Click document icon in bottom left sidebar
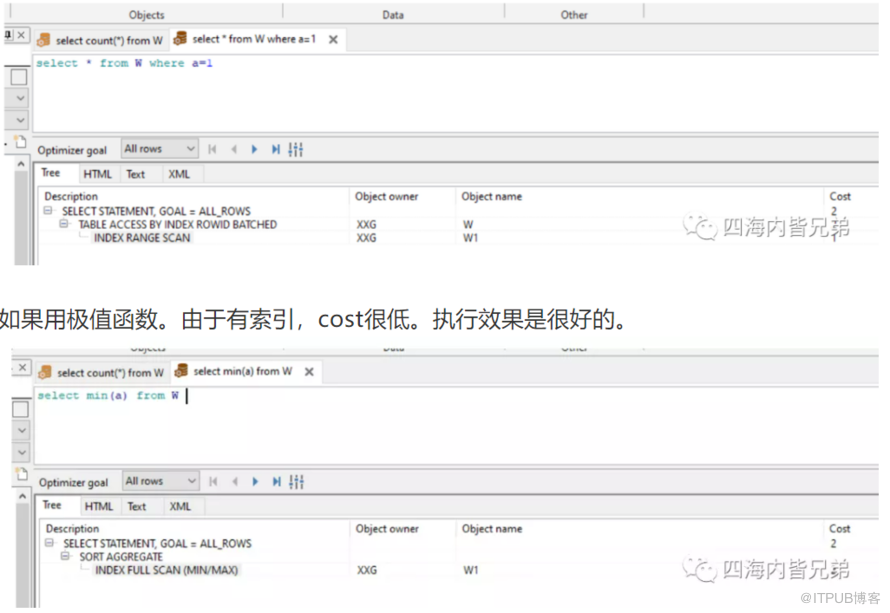This screenshot has width=890, height=613. coord(22,474)
